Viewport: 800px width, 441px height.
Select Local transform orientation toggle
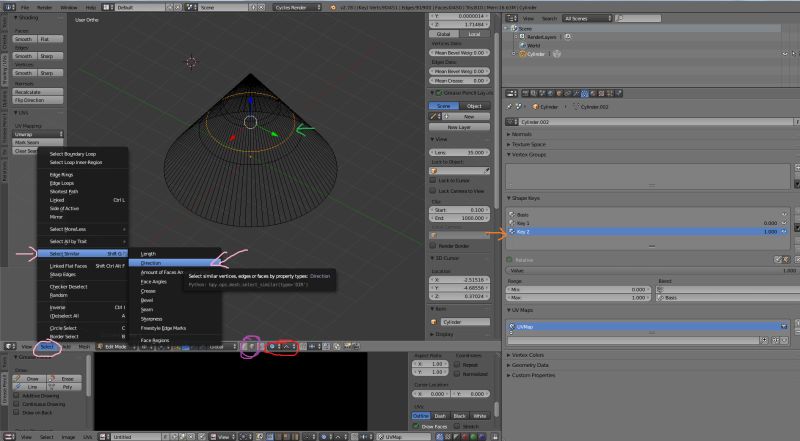point(474,34)
